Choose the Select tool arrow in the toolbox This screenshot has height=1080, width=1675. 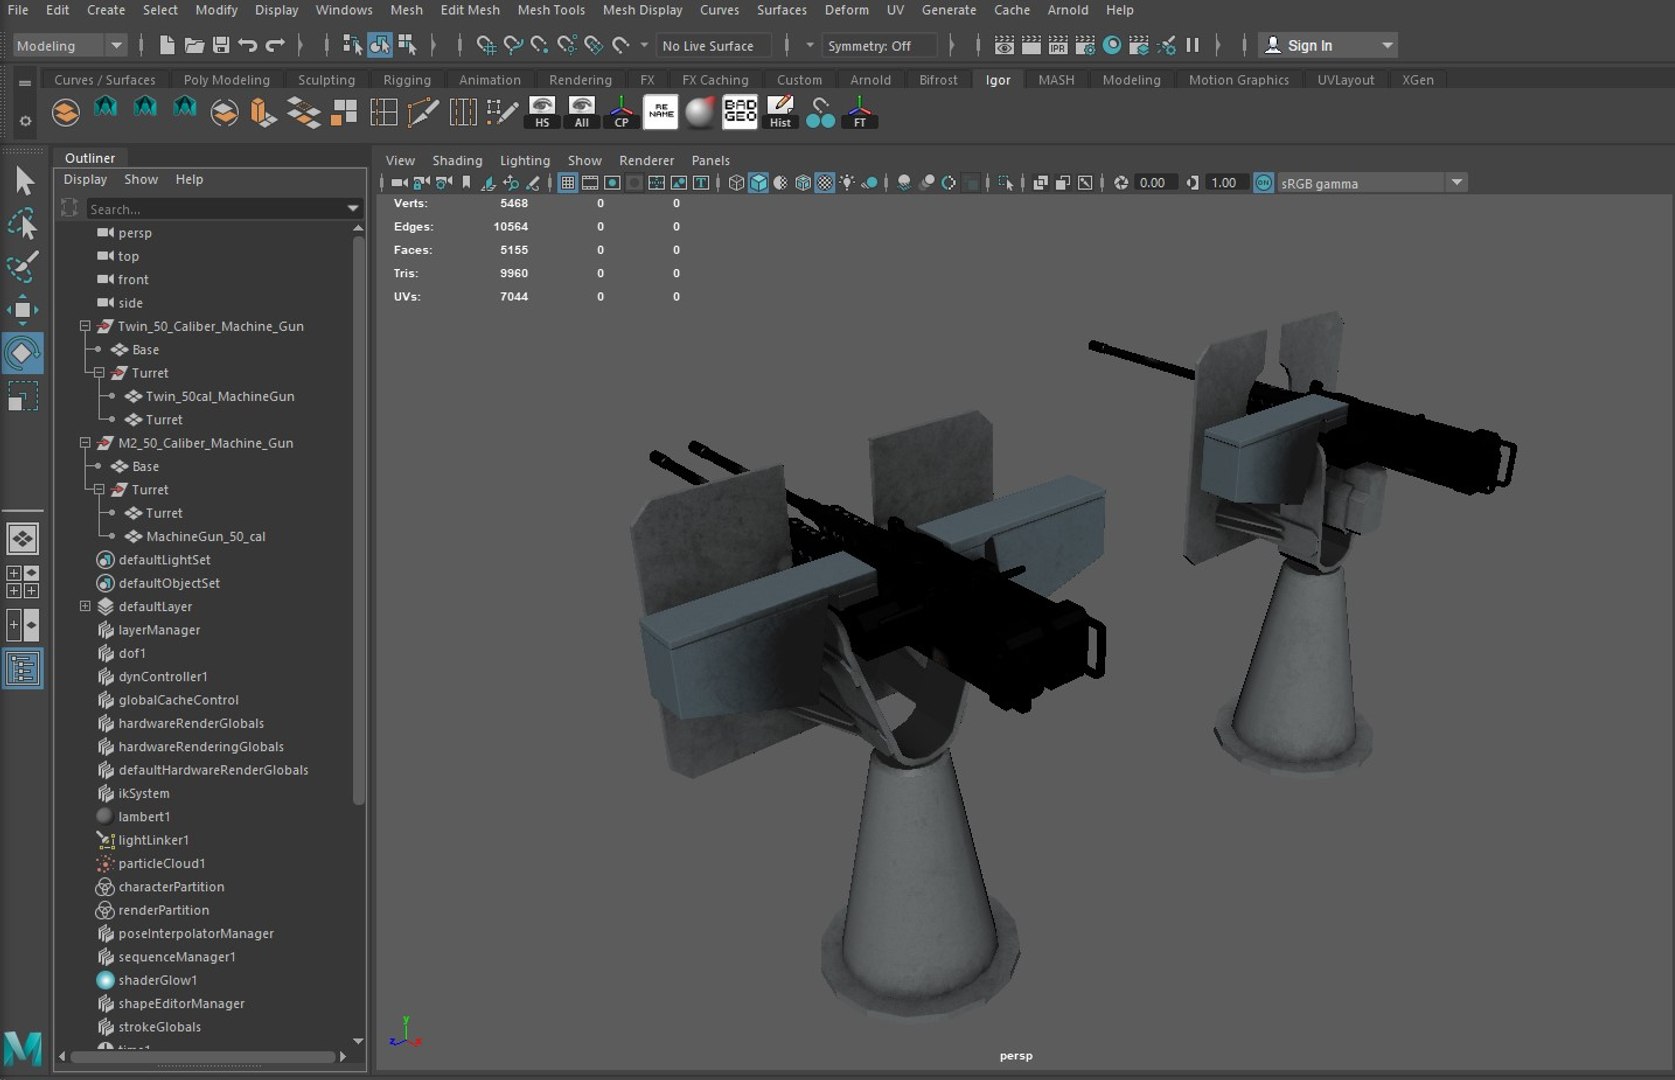[23, 181]
